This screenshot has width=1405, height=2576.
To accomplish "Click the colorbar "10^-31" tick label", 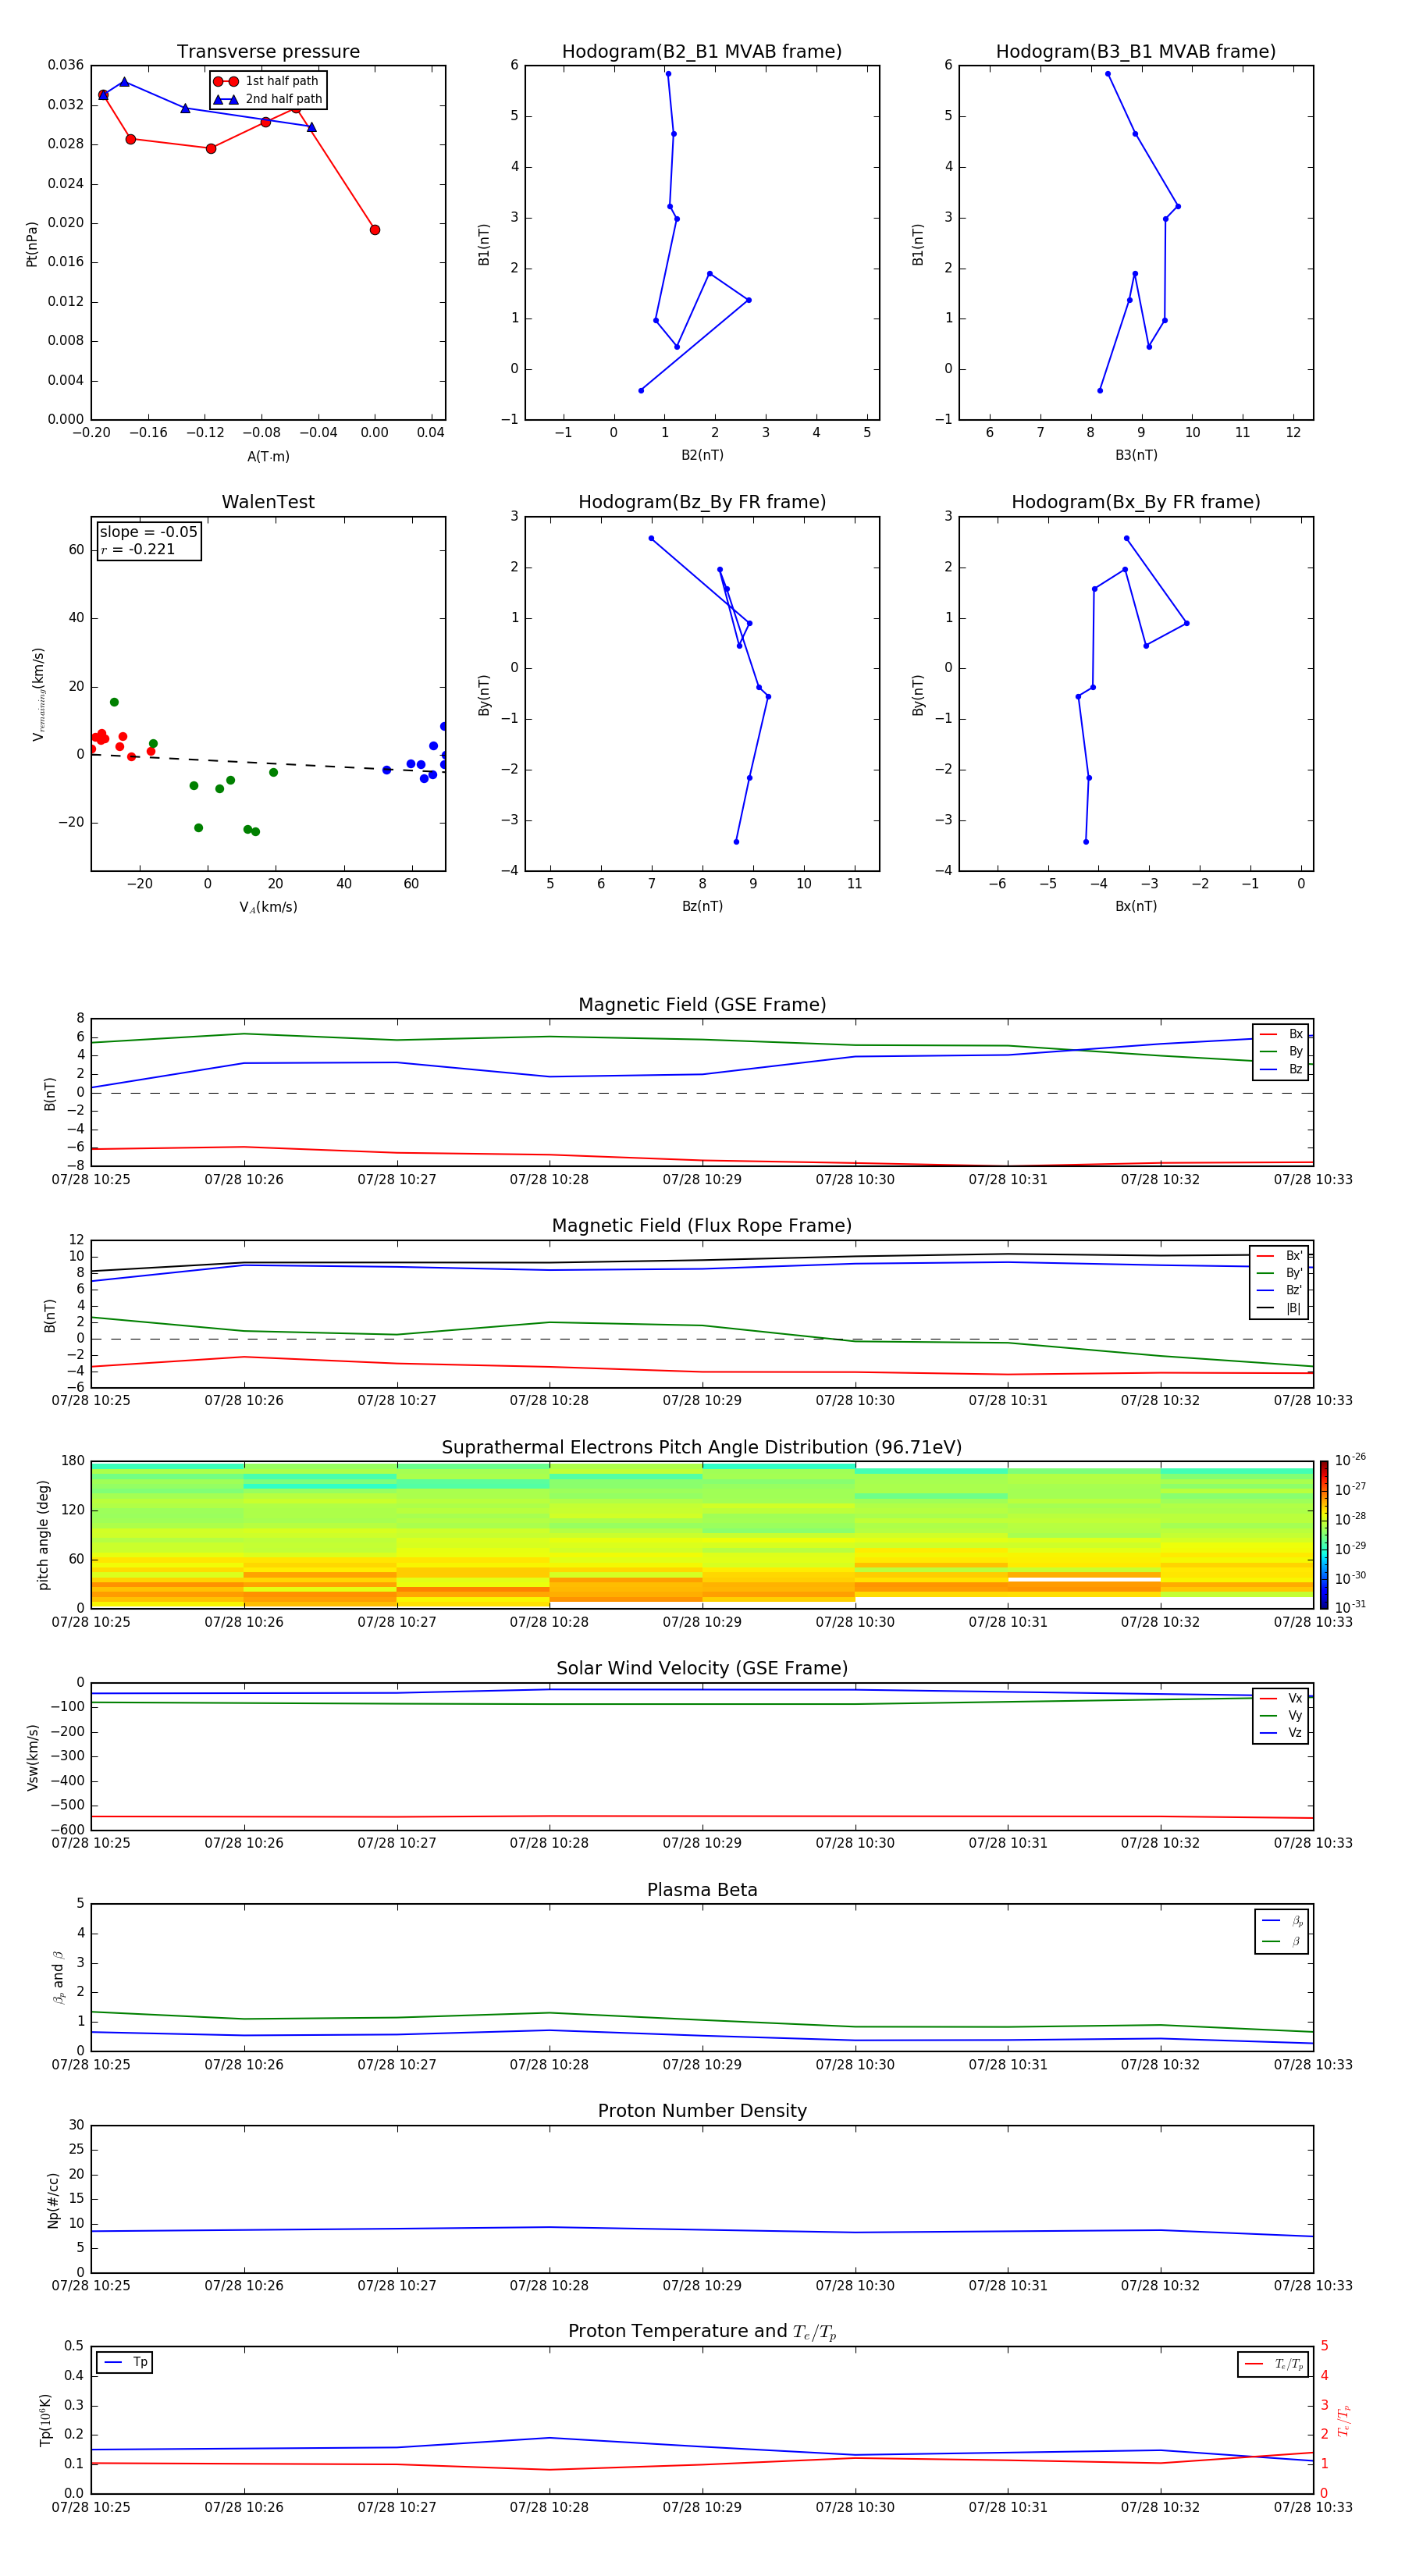I will point(1351,1607).
